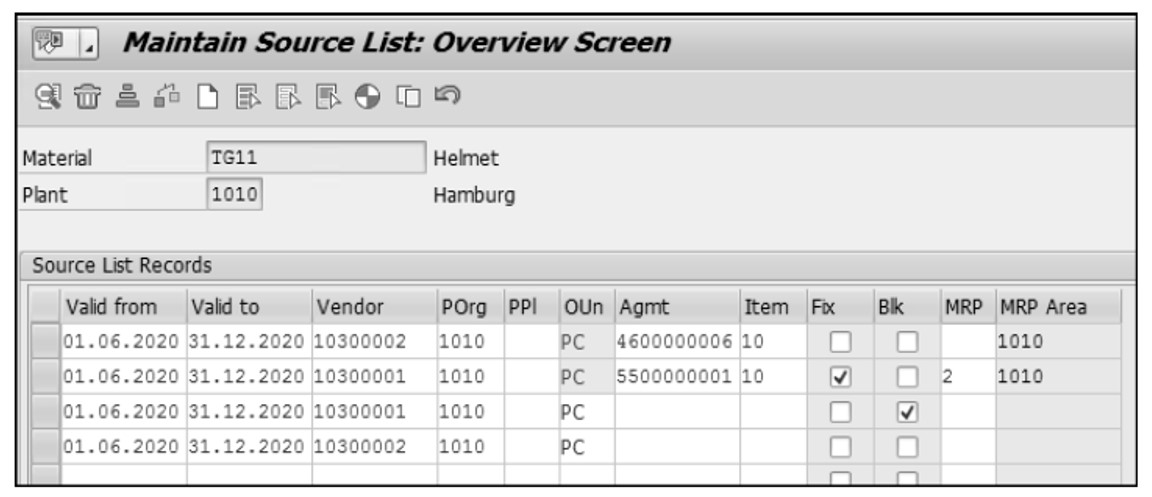Click the Hamburg plant description text
This screenshot has width=1152, height=497.
tap(474, 196)
